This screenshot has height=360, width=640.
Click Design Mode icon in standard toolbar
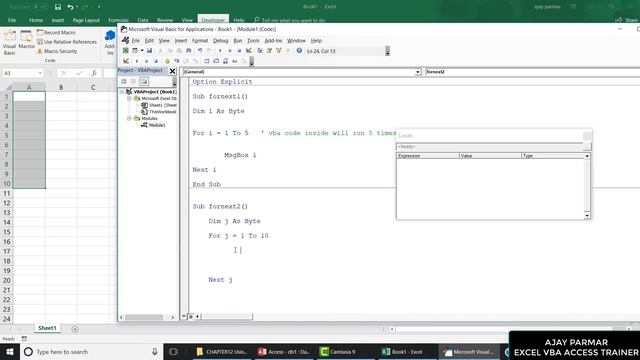[x=249, y=51]
